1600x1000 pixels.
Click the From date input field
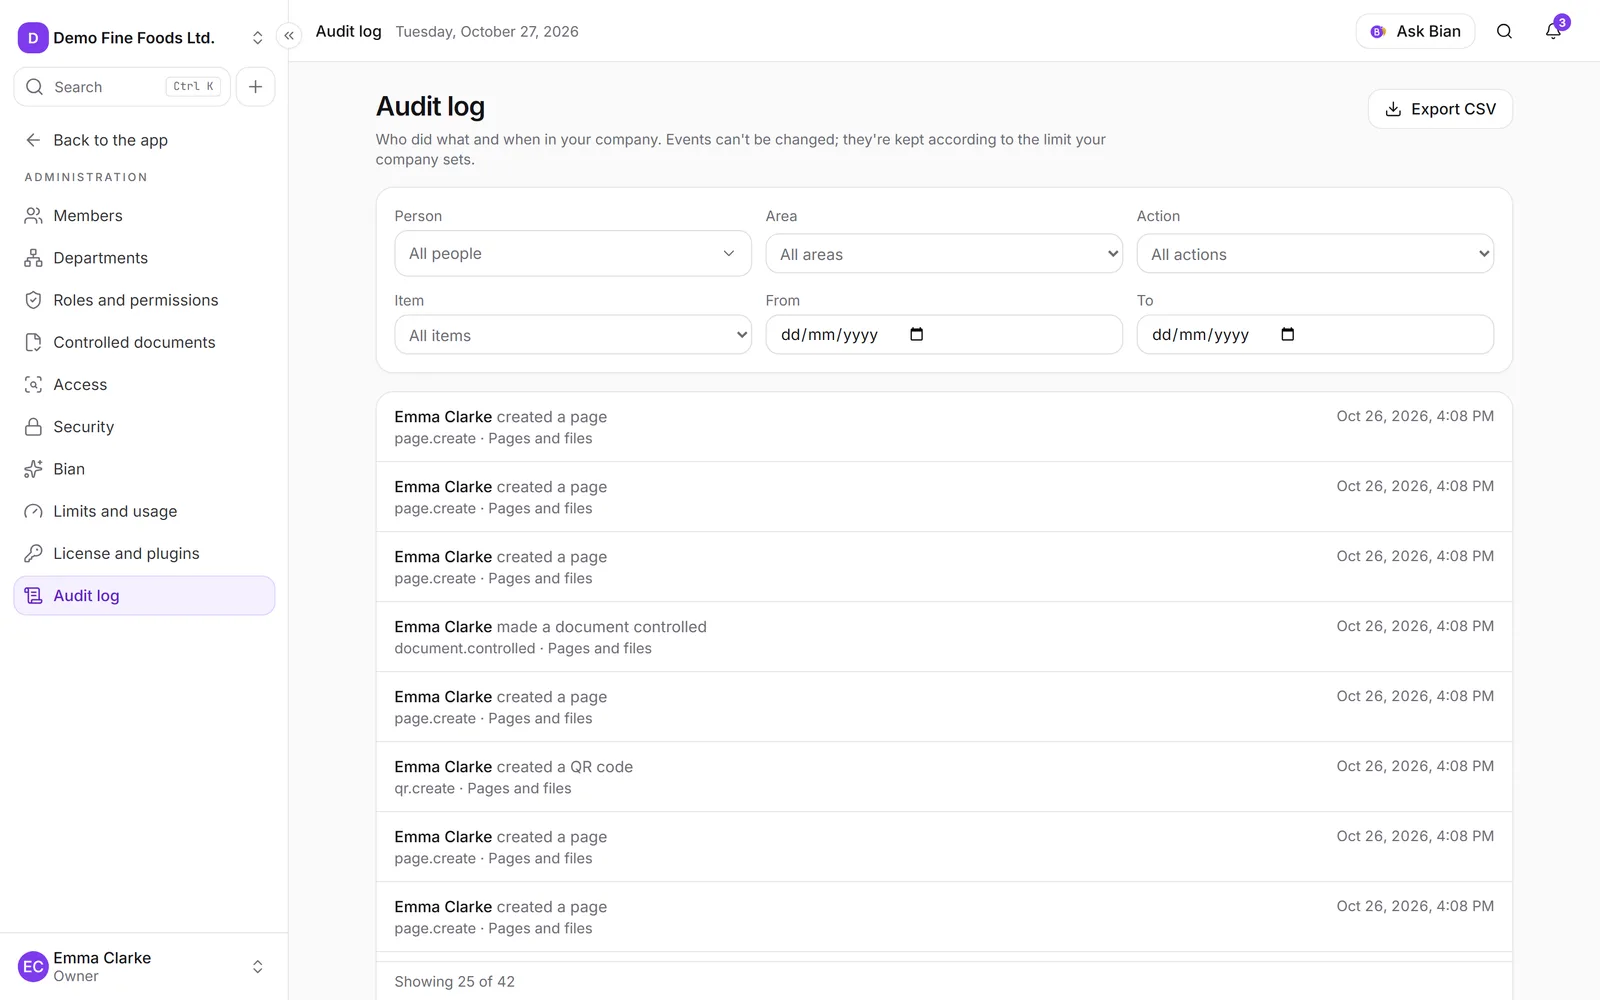tap(944, 334)
